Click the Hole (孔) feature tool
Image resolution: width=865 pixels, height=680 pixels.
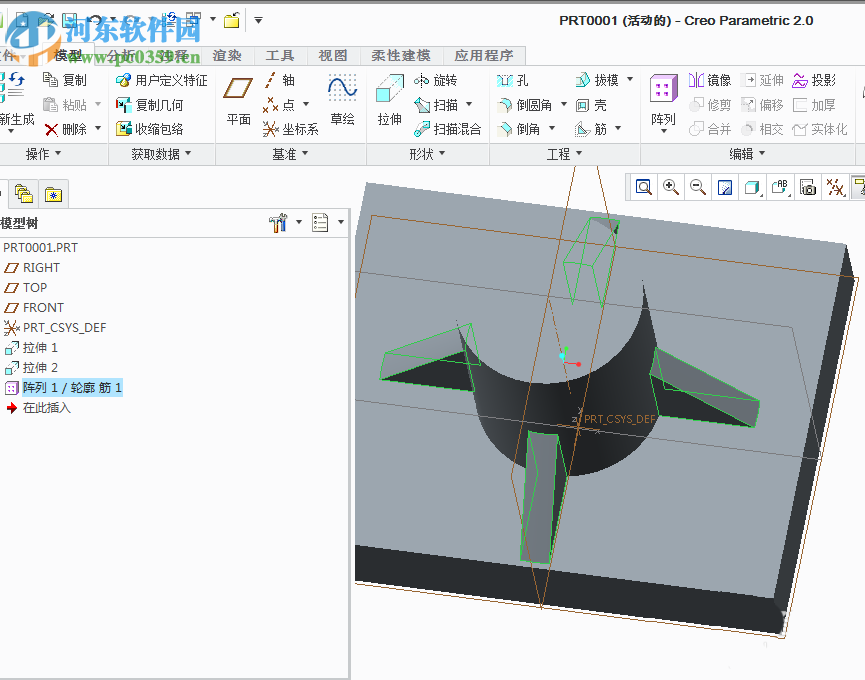click(x=513, y=80)
